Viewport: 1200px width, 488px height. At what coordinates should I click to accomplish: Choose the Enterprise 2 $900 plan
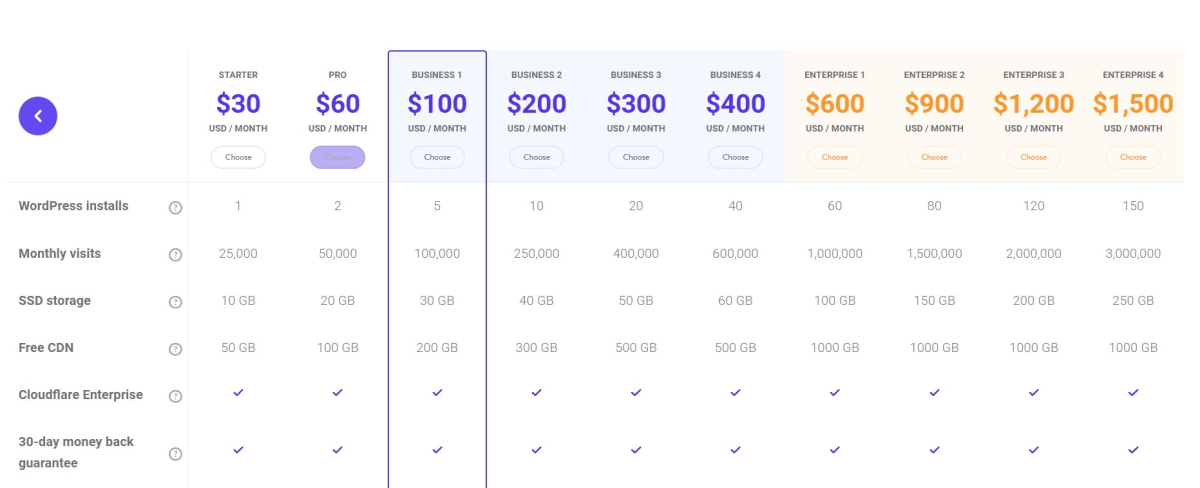[934, 157]
